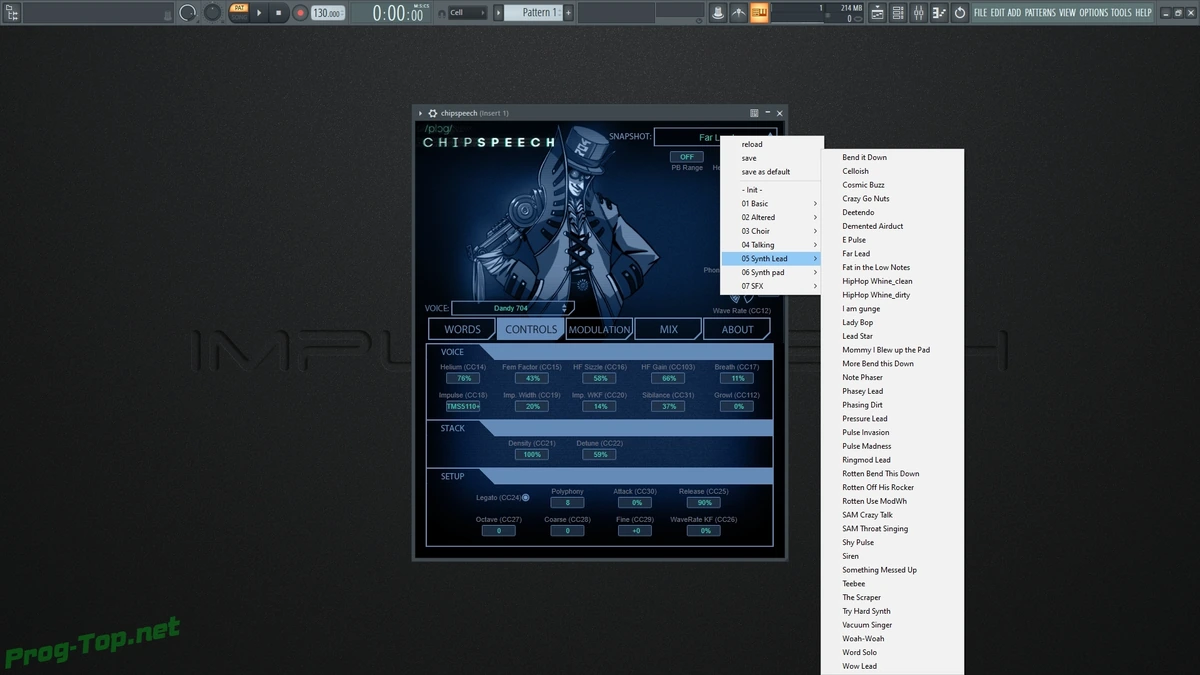Click the HF Sizzle 50% value
The image size is (1200, 675).
(x=600, y=378)
